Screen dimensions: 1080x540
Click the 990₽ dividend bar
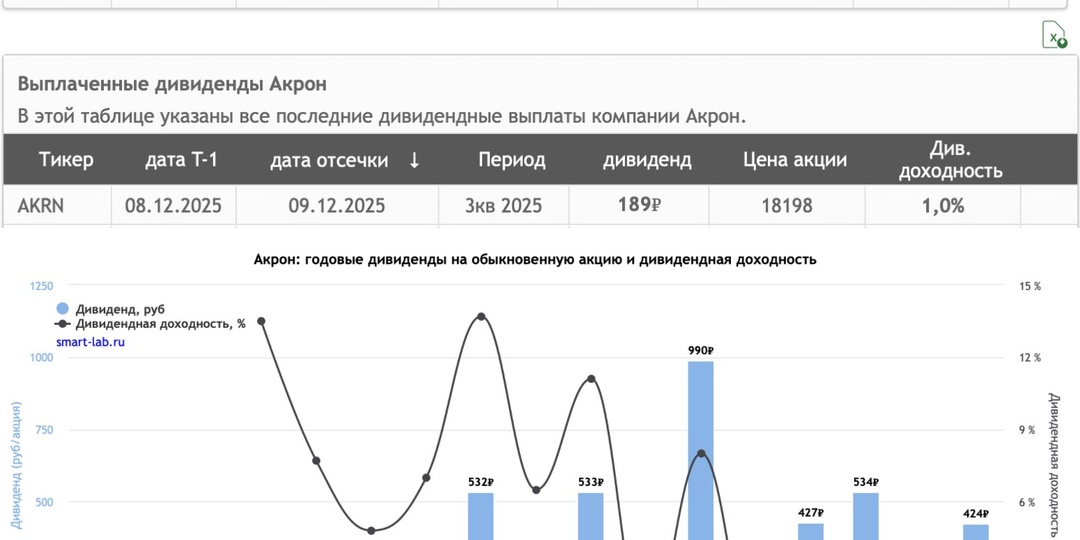point(700,450)
